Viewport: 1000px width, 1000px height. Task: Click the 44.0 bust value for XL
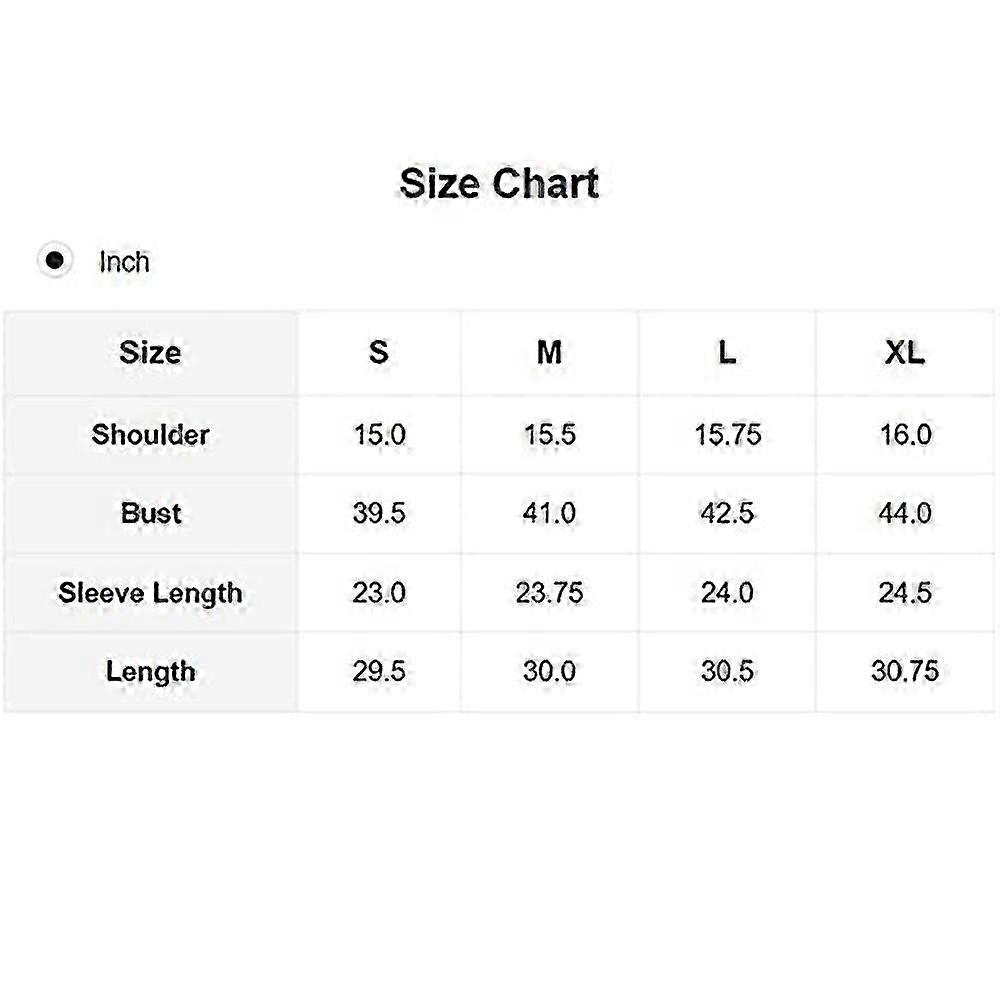905,513
